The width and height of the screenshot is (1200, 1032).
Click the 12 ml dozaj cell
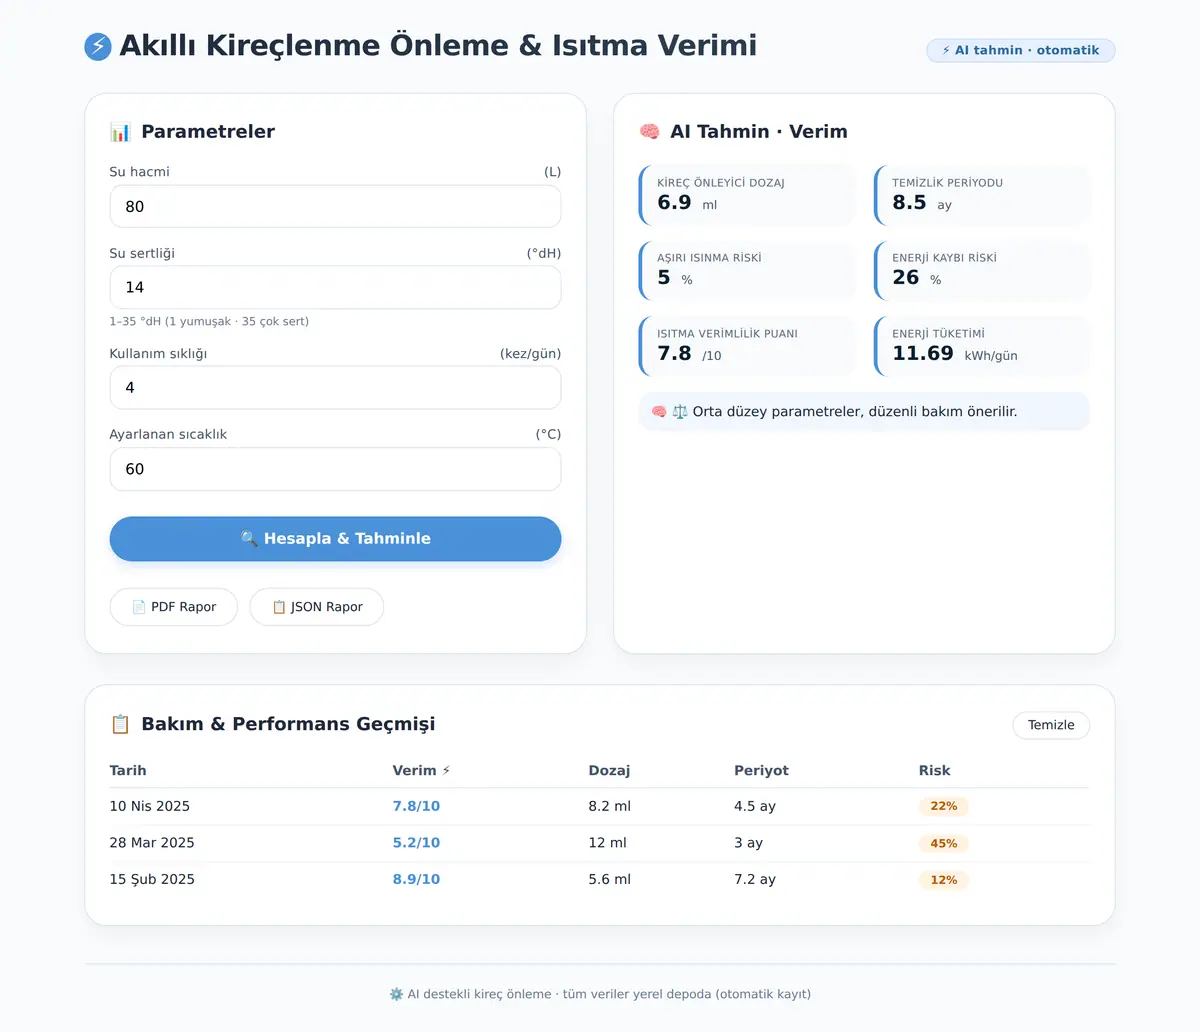coord(608,843)
